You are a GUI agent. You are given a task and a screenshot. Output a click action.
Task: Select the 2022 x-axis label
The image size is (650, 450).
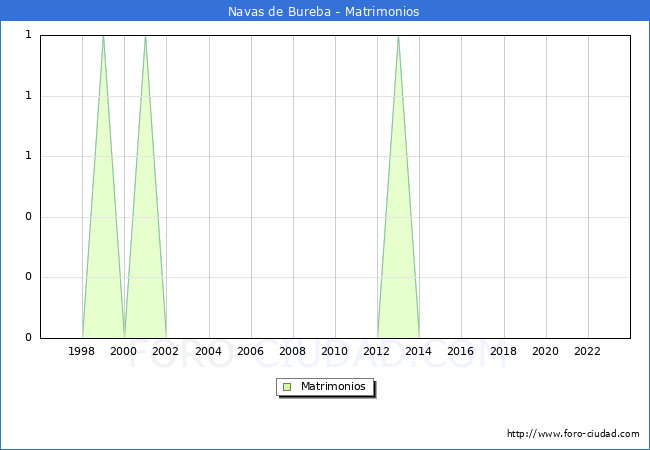[587, 351]
